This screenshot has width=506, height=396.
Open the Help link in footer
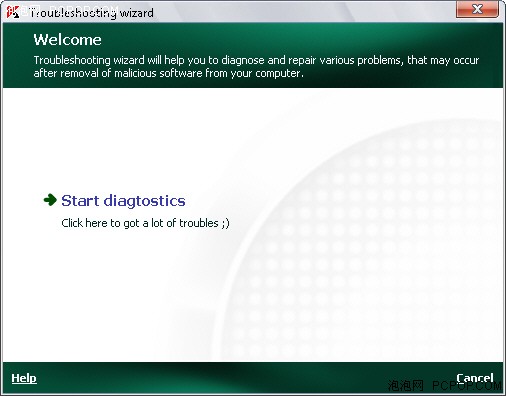(24, 378)
